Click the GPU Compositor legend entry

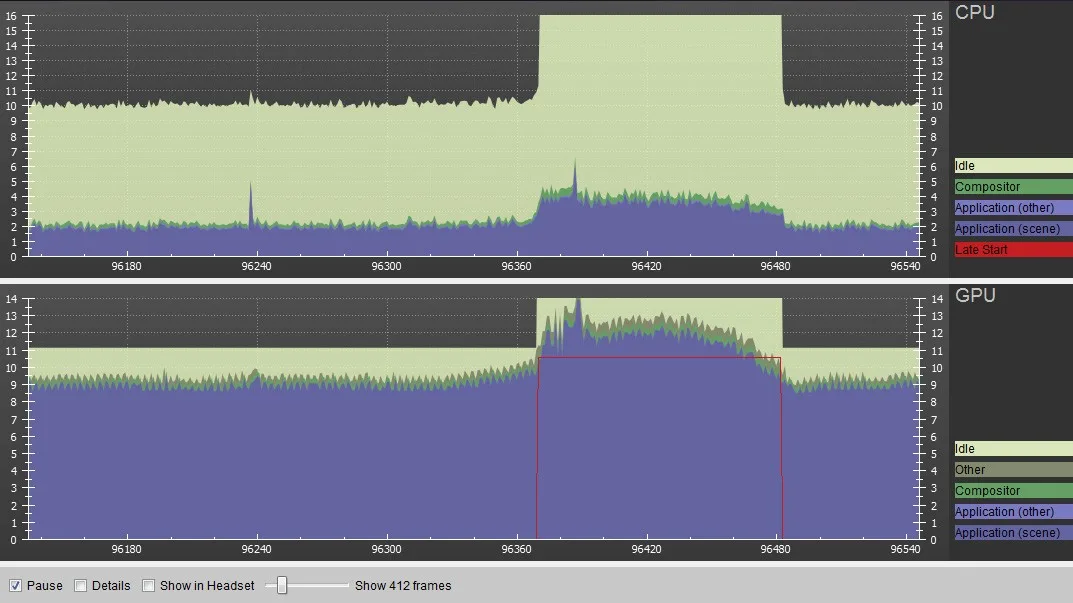click(1013, 491)
